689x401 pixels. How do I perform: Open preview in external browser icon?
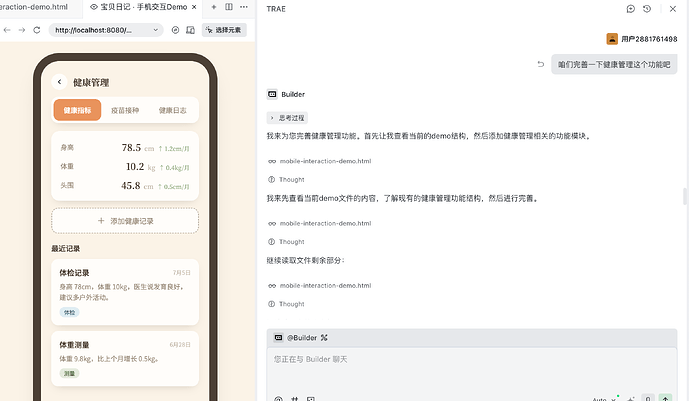pyautogui.click(x=175, y=30)
